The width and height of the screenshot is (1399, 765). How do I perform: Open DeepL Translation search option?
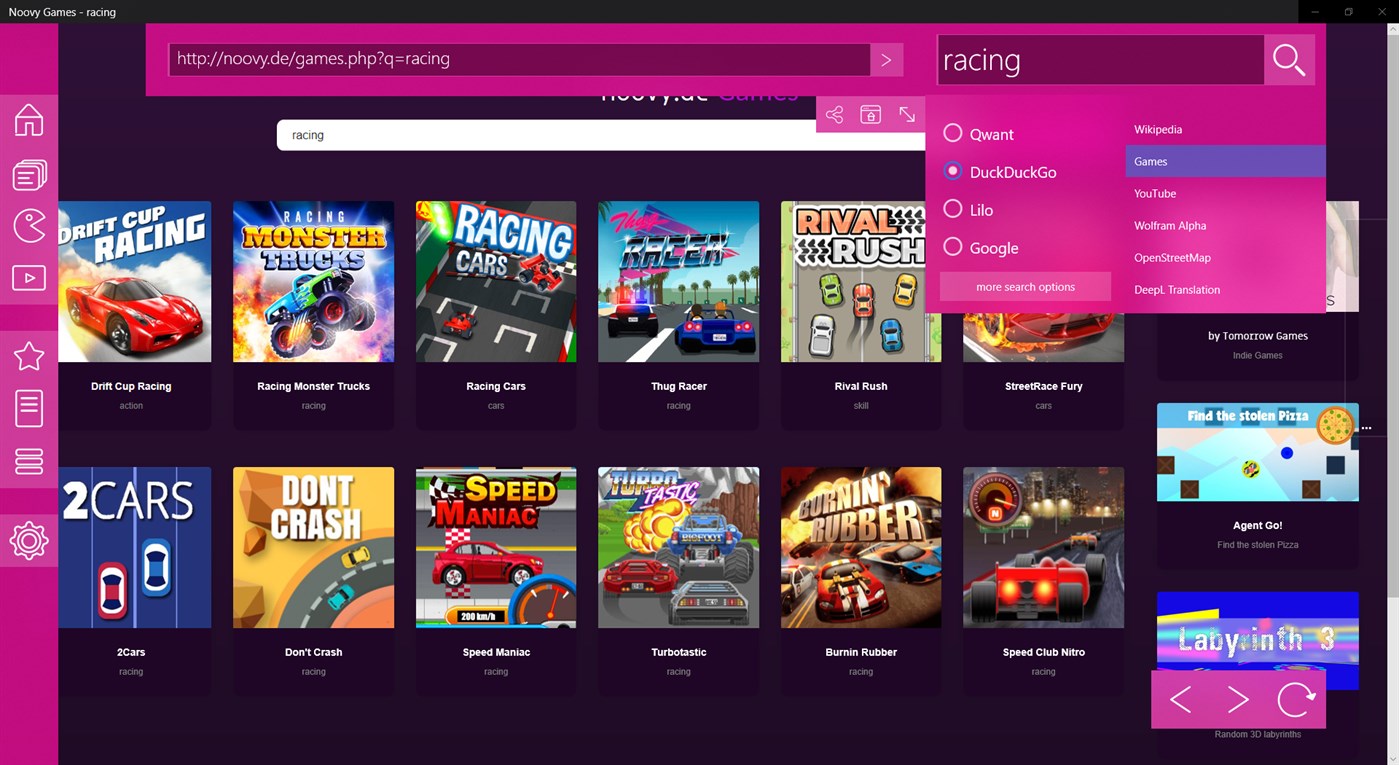pos(1177,289)
